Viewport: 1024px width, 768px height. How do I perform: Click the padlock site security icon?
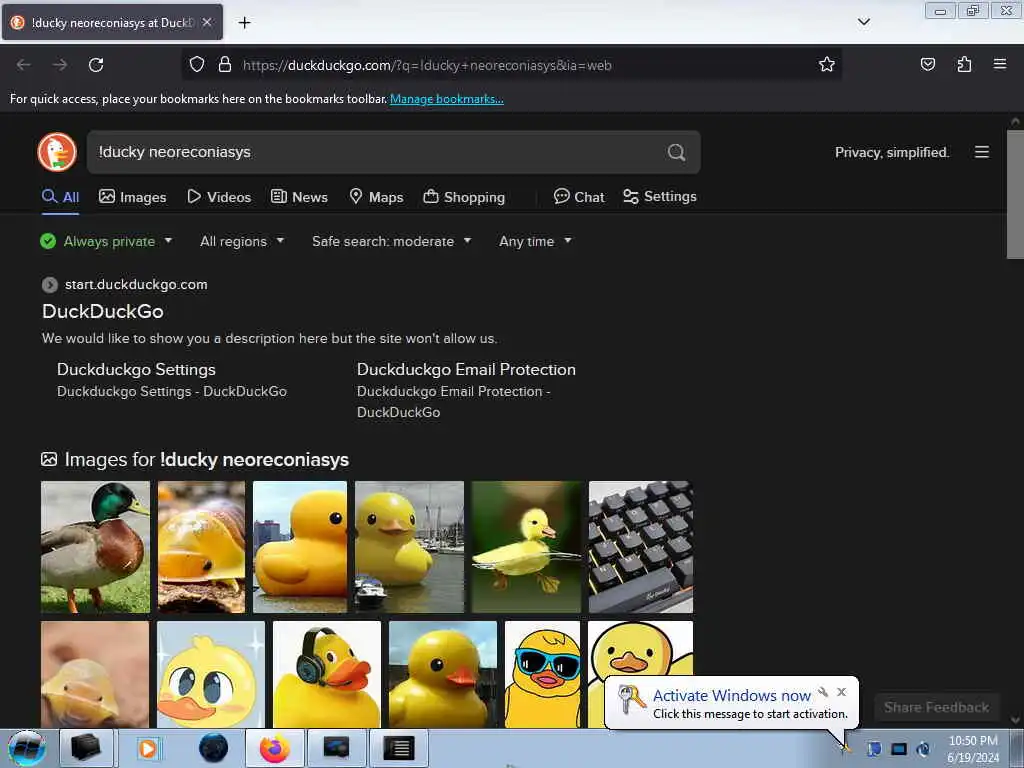tap(225, 65)
